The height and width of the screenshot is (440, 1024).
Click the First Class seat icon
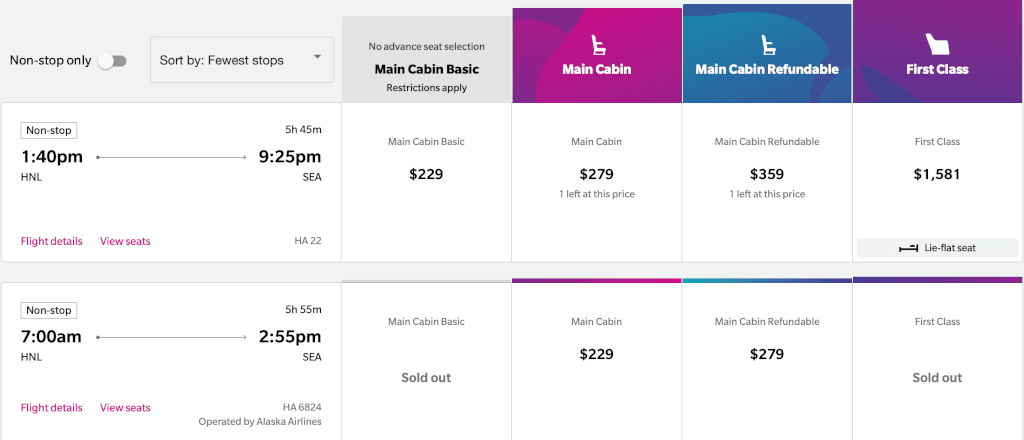tap(937, 44)
